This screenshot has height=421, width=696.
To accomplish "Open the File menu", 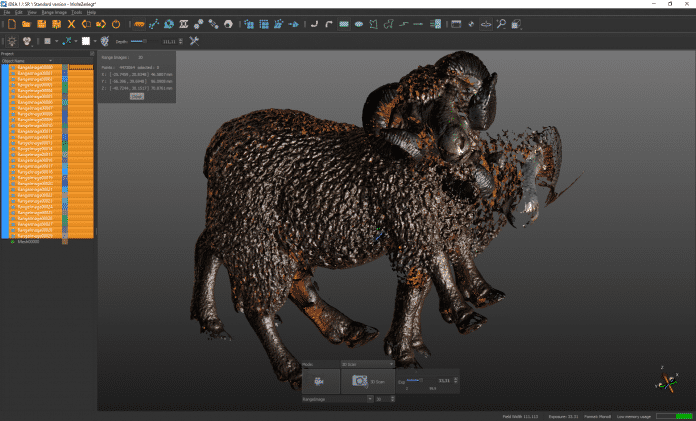I will (7, 11).
